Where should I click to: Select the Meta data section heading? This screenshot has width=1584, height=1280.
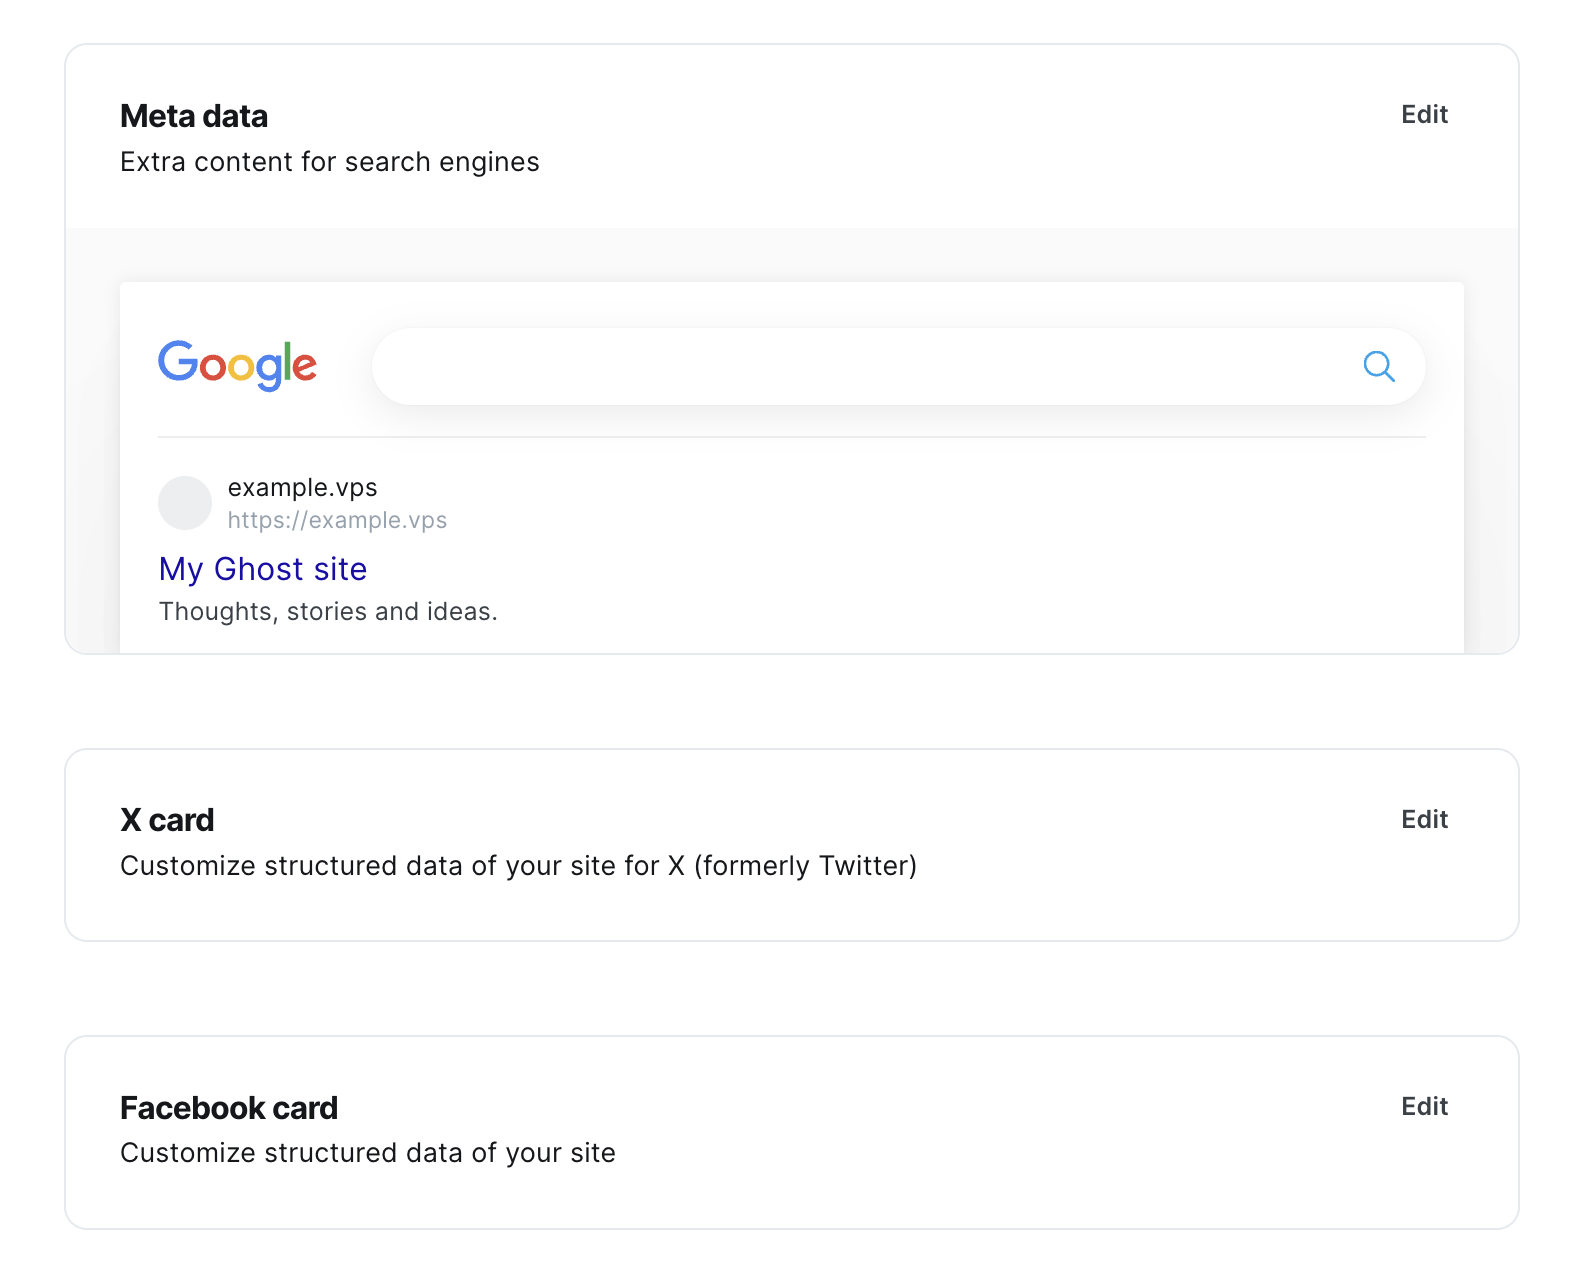point(194,115)
